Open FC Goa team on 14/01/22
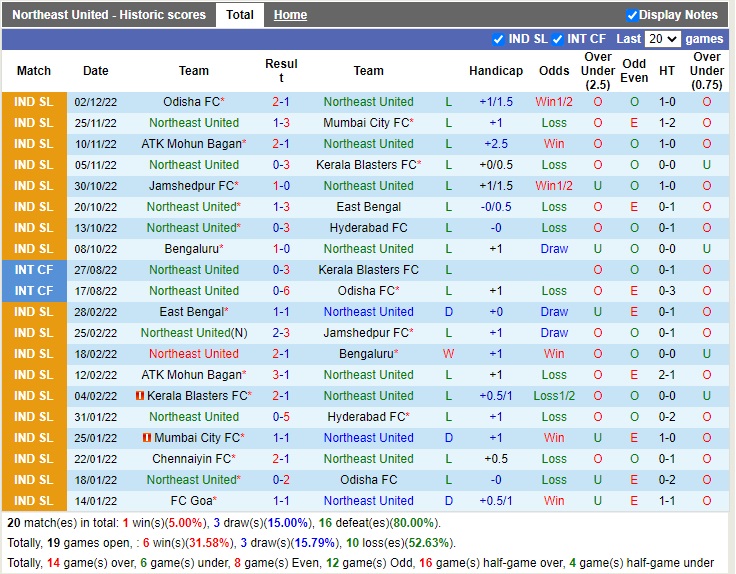This screenshot has height=574, width=736. tap(193, 501)
